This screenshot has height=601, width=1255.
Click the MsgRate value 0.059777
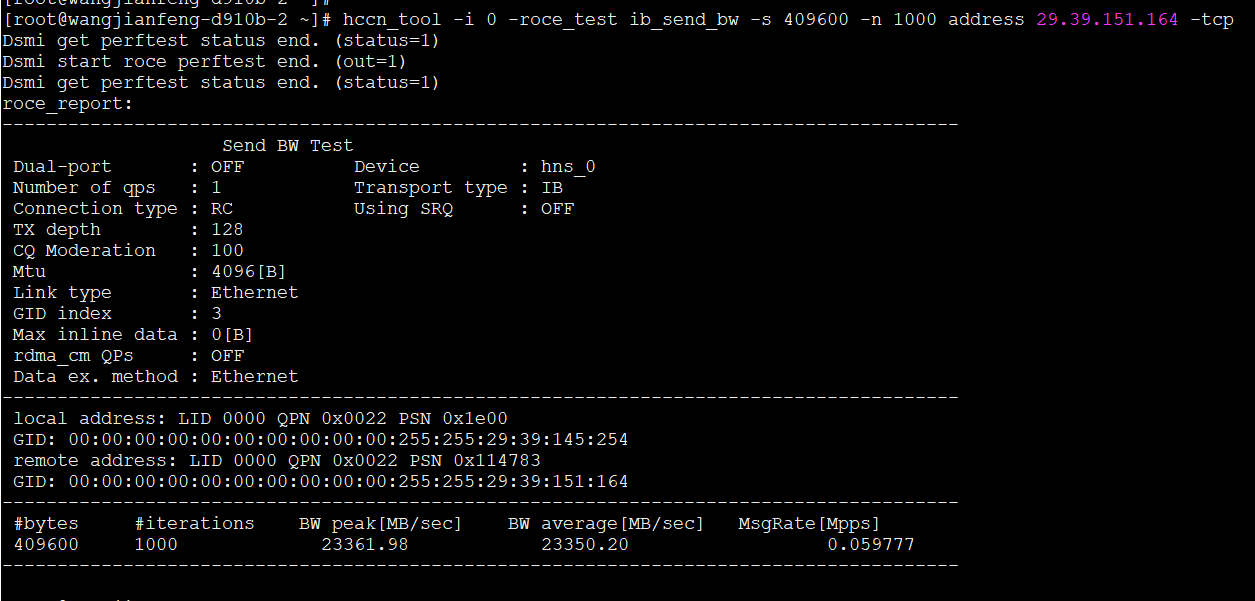(x=870, y=545)
